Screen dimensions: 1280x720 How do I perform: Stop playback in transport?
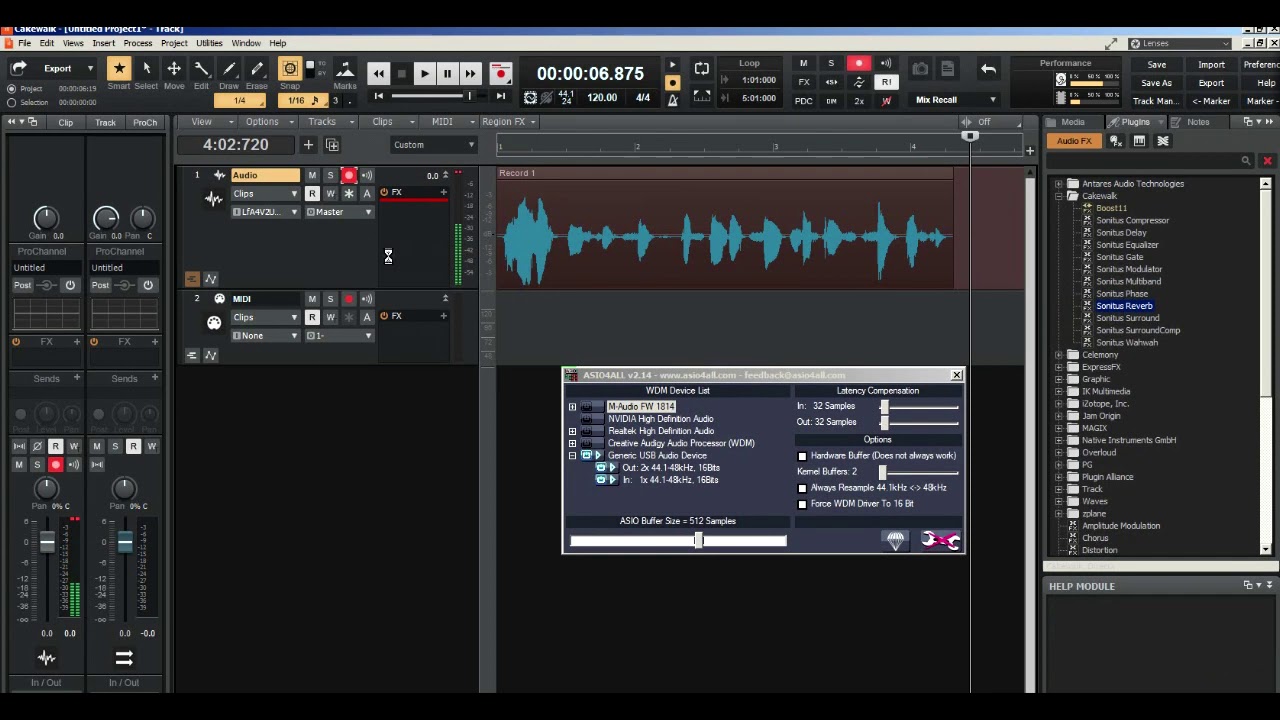point(401,73)
